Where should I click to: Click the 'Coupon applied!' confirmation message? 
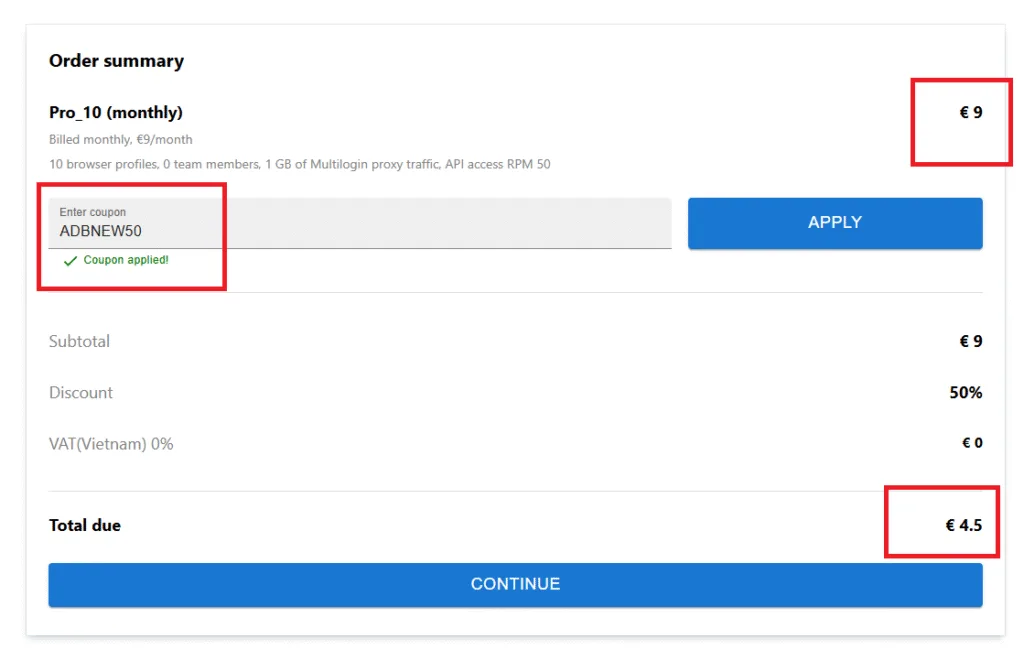tap(126, 260)
